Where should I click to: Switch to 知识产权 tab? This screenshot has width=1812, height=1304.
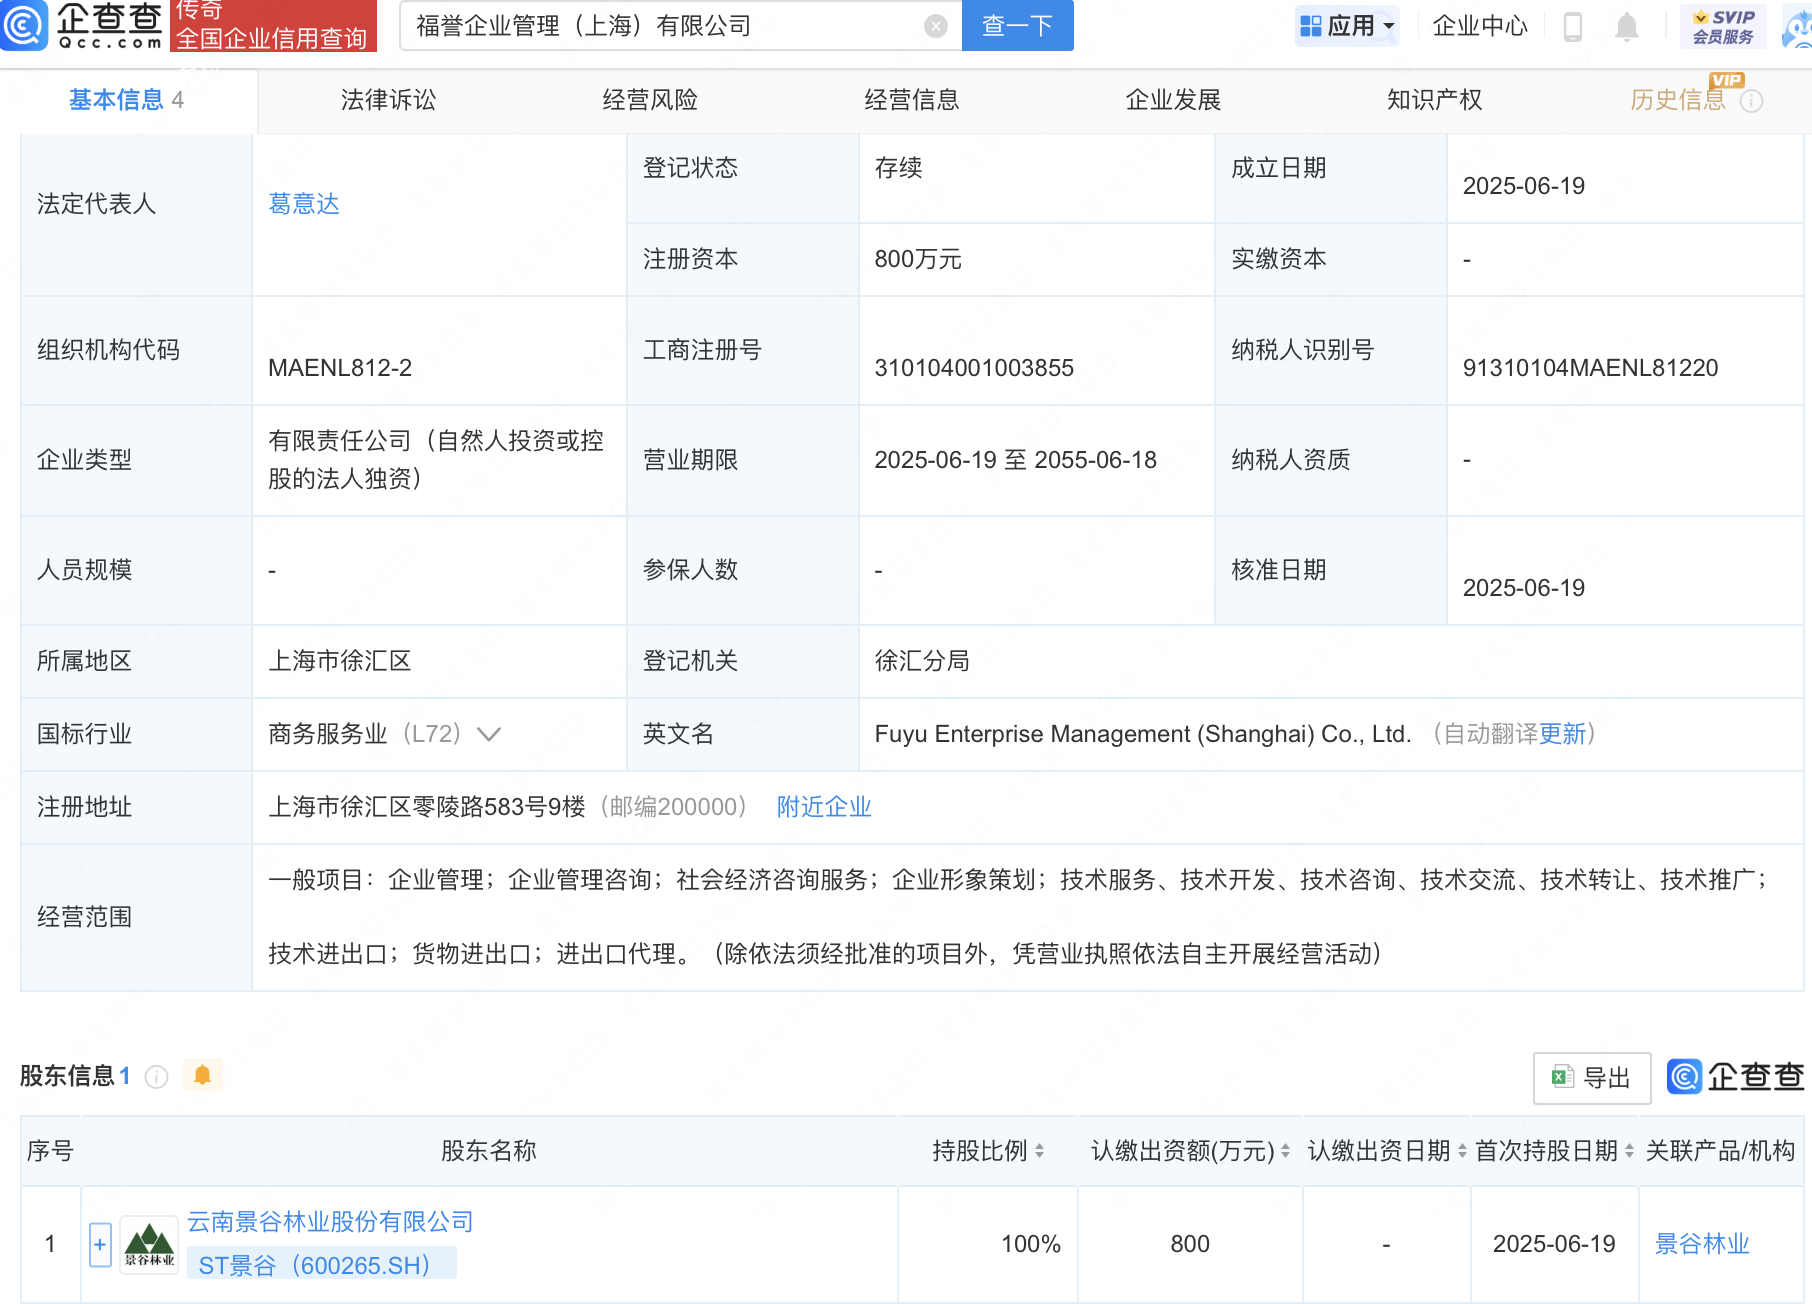pos(1434,100)
